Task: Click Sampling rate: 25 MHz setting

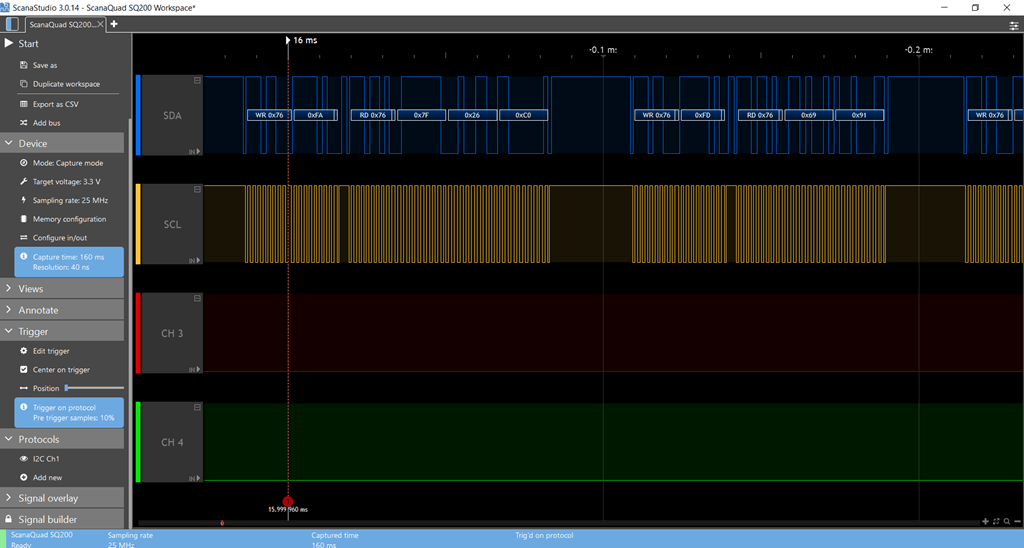Action: click(x=70, y=200)
